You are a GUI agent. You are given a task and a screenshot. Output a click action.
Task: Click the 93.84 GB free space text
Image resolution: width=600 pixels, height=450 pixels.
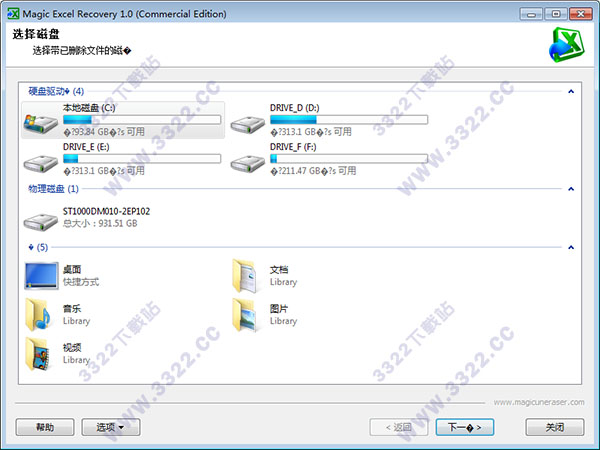(x=104, y=132)
